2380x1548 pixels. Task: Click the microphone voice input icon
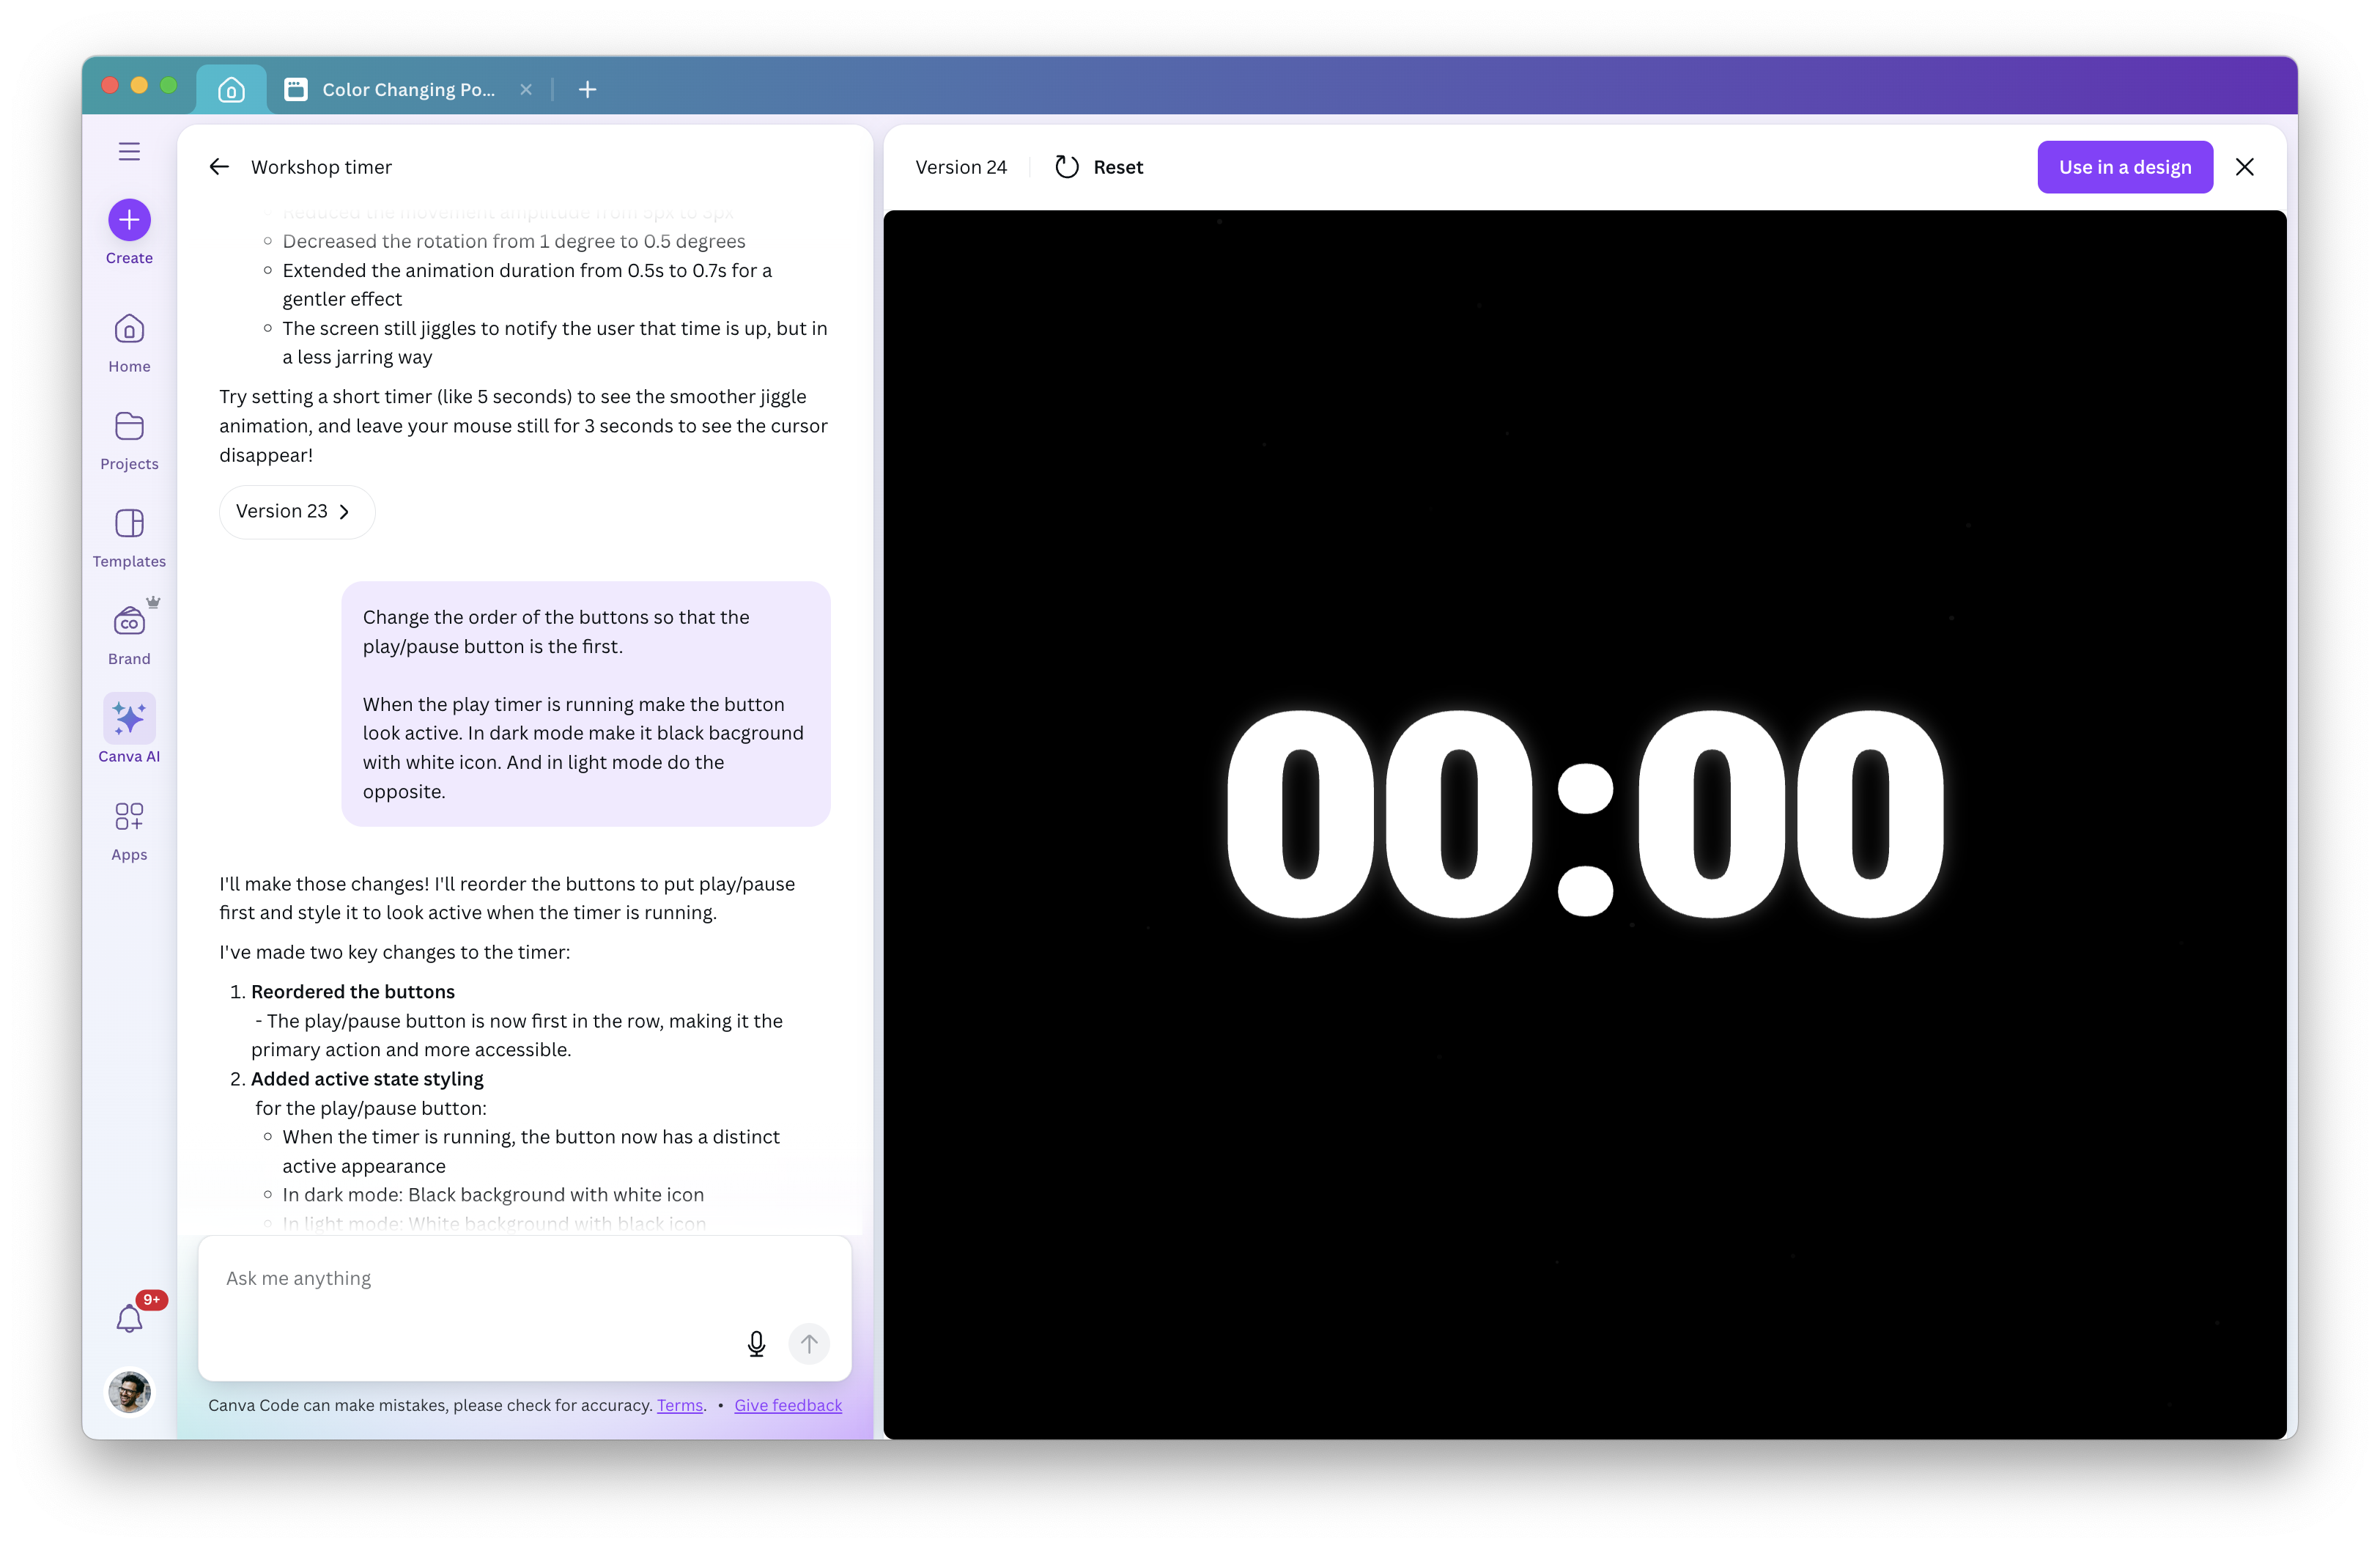pyautogui.click(x=756, y=1344)
